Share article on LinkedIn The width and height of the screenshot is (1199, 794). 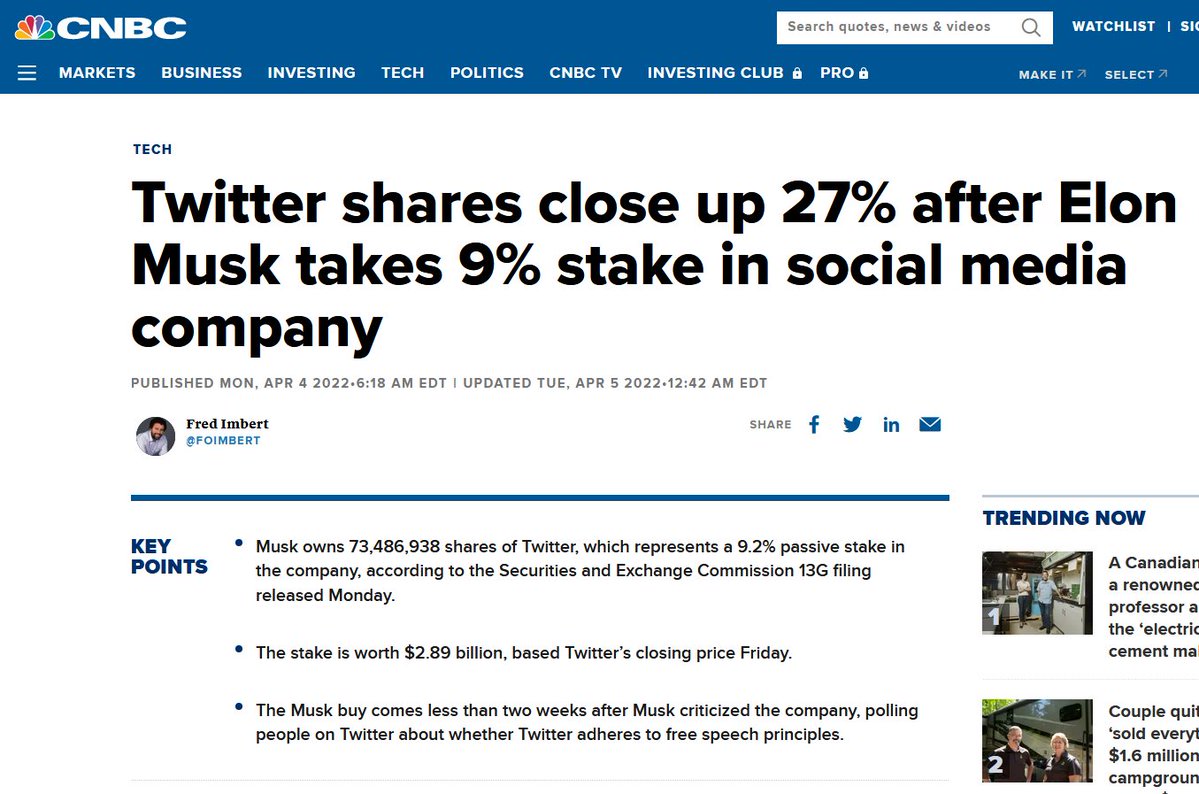tap(891, 425)
